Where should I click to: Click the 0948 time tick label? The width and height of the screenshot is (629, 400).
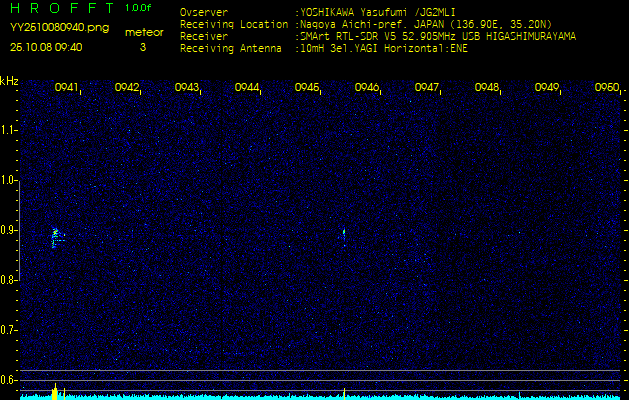[x=487, y=87]
